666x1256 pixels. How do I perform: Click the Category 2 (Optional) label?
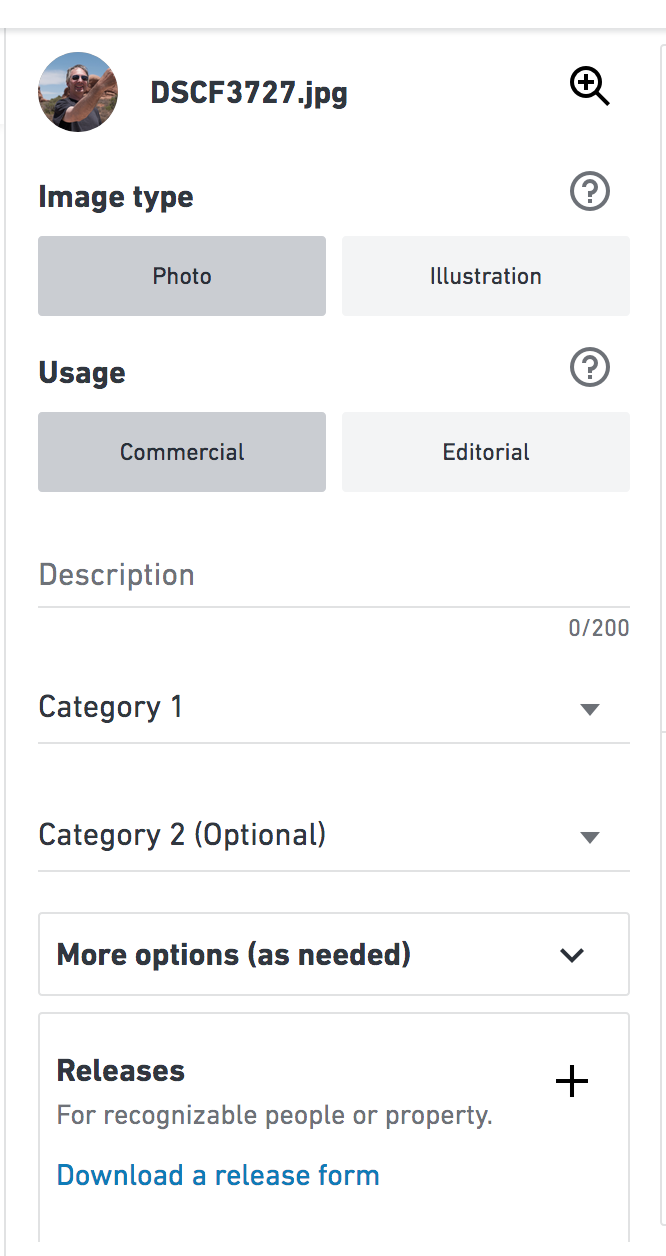pyautogui.click(x=182, y=834)
